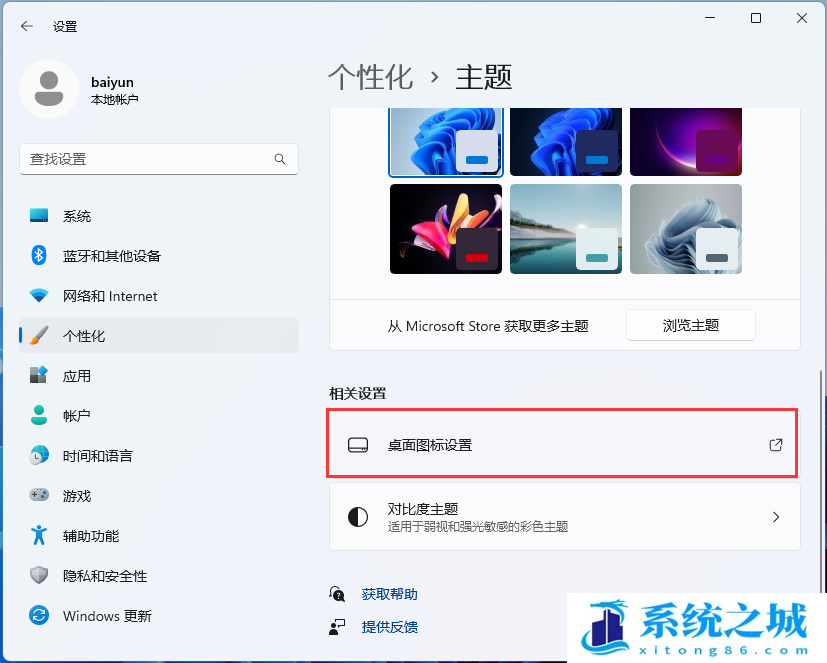Select 系统 in the navigation list

(76, 216)
